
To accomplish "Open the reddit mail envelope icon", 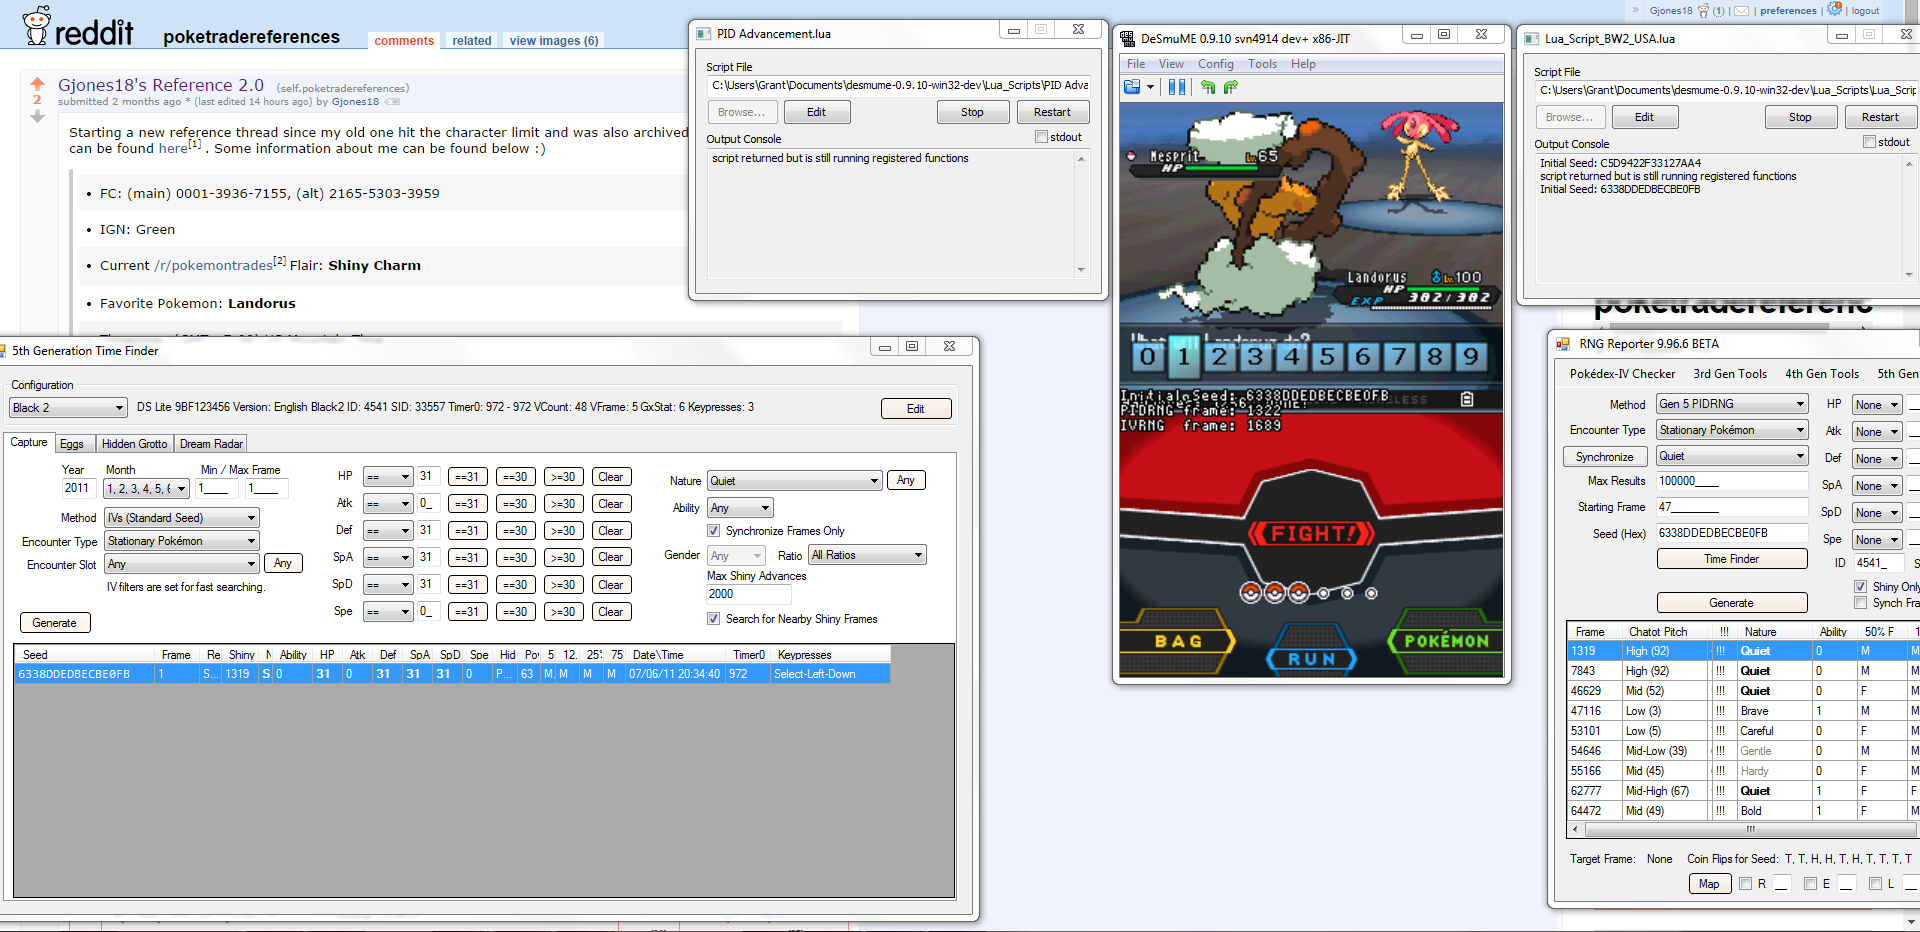I will coord(1741,11).
